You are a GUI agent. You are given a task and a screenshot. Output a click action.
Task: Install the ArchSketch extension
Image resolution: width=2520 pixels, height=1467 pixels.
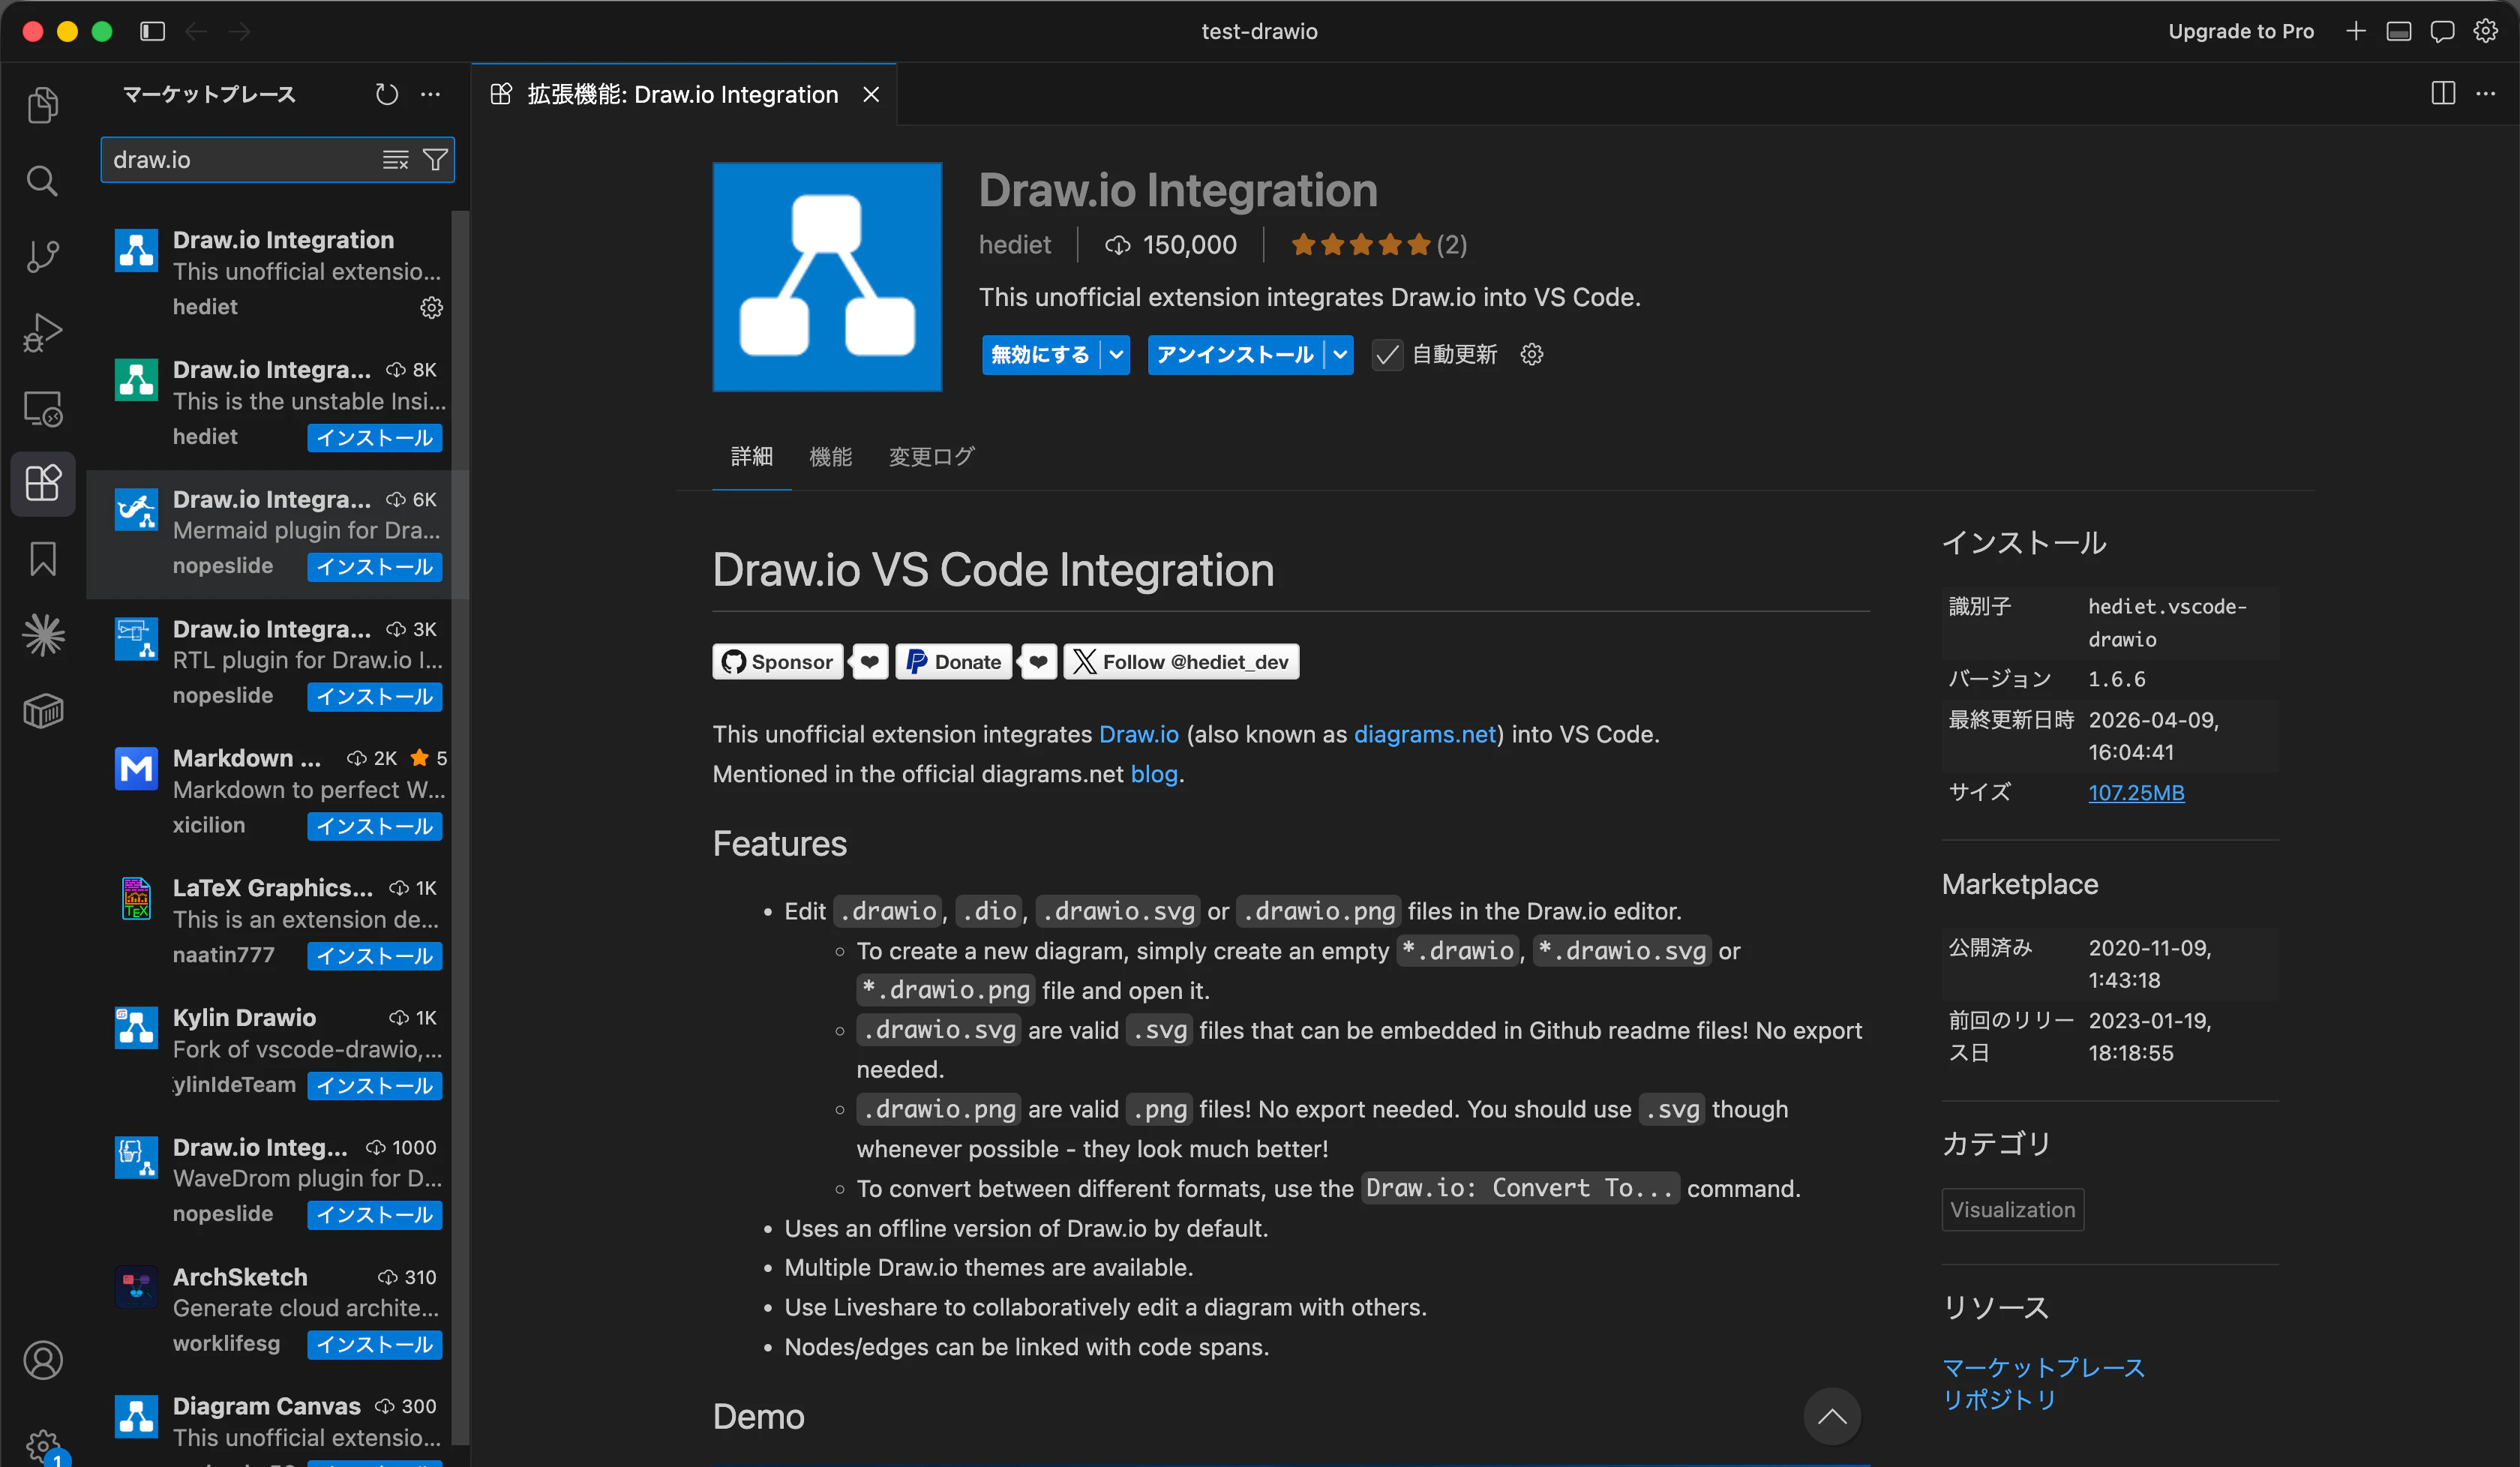click(x=375, y=1345)
